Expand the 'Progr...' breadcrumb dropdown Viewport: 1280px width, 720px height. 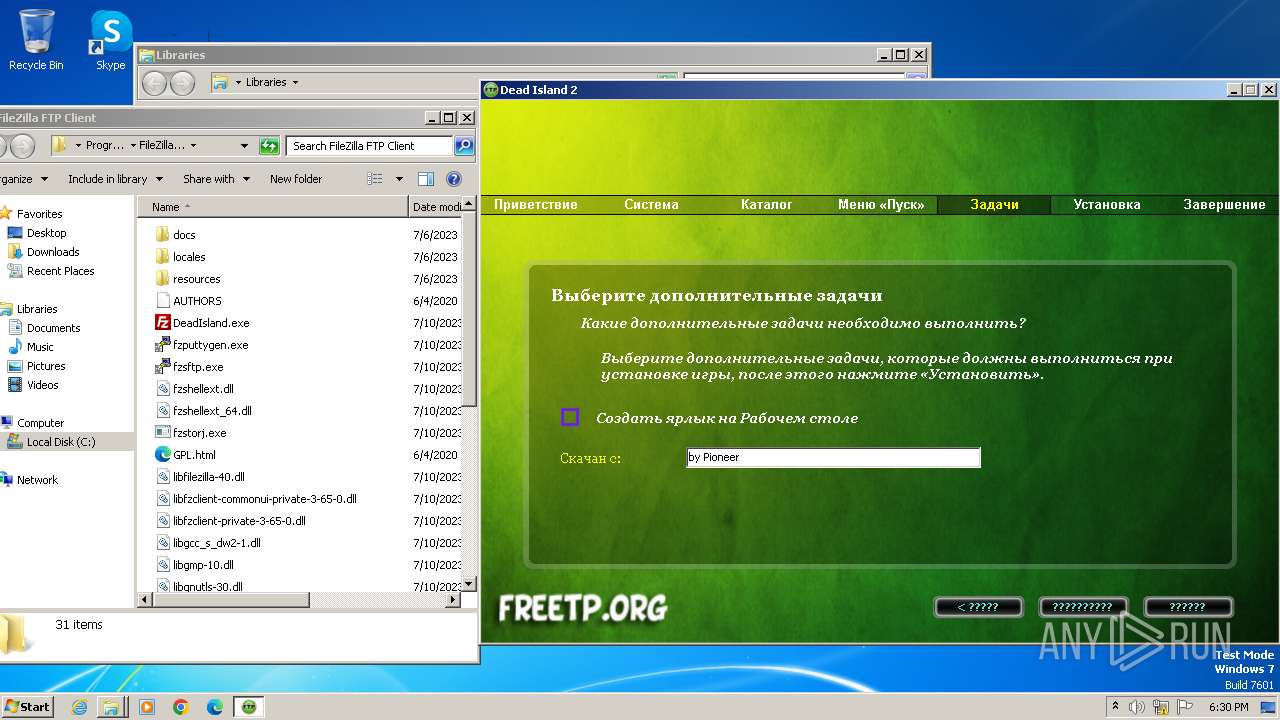click(132, 145)
